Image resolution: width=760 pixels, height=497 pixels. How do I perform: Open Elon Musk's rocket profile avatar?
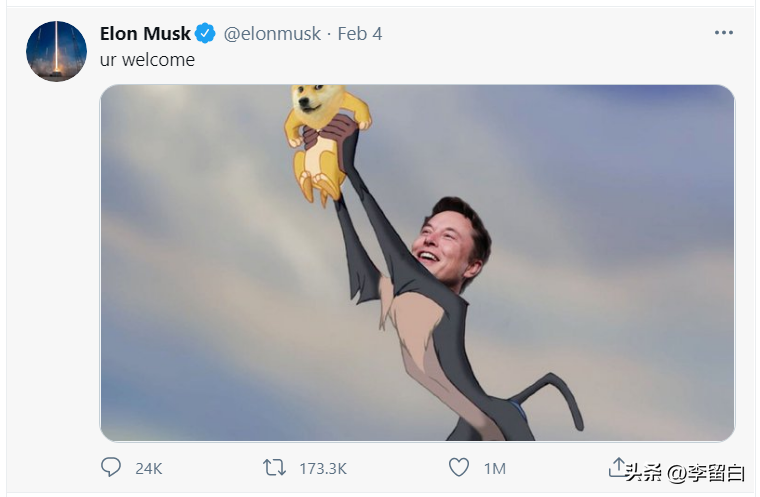[x=56, y=51]
